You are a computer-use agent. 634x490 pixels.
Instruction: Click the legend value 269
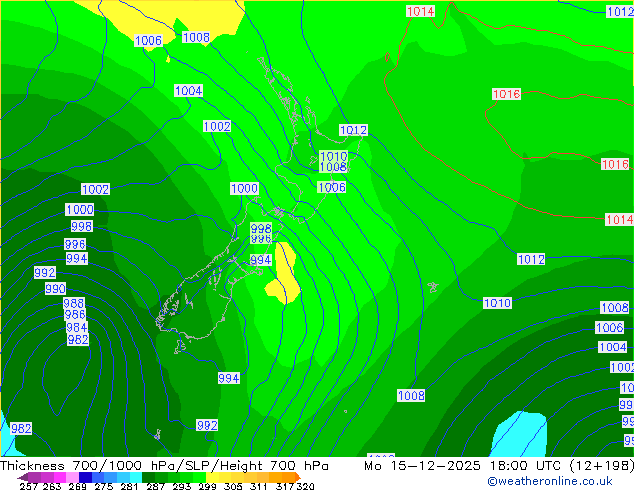pos(77,486)
